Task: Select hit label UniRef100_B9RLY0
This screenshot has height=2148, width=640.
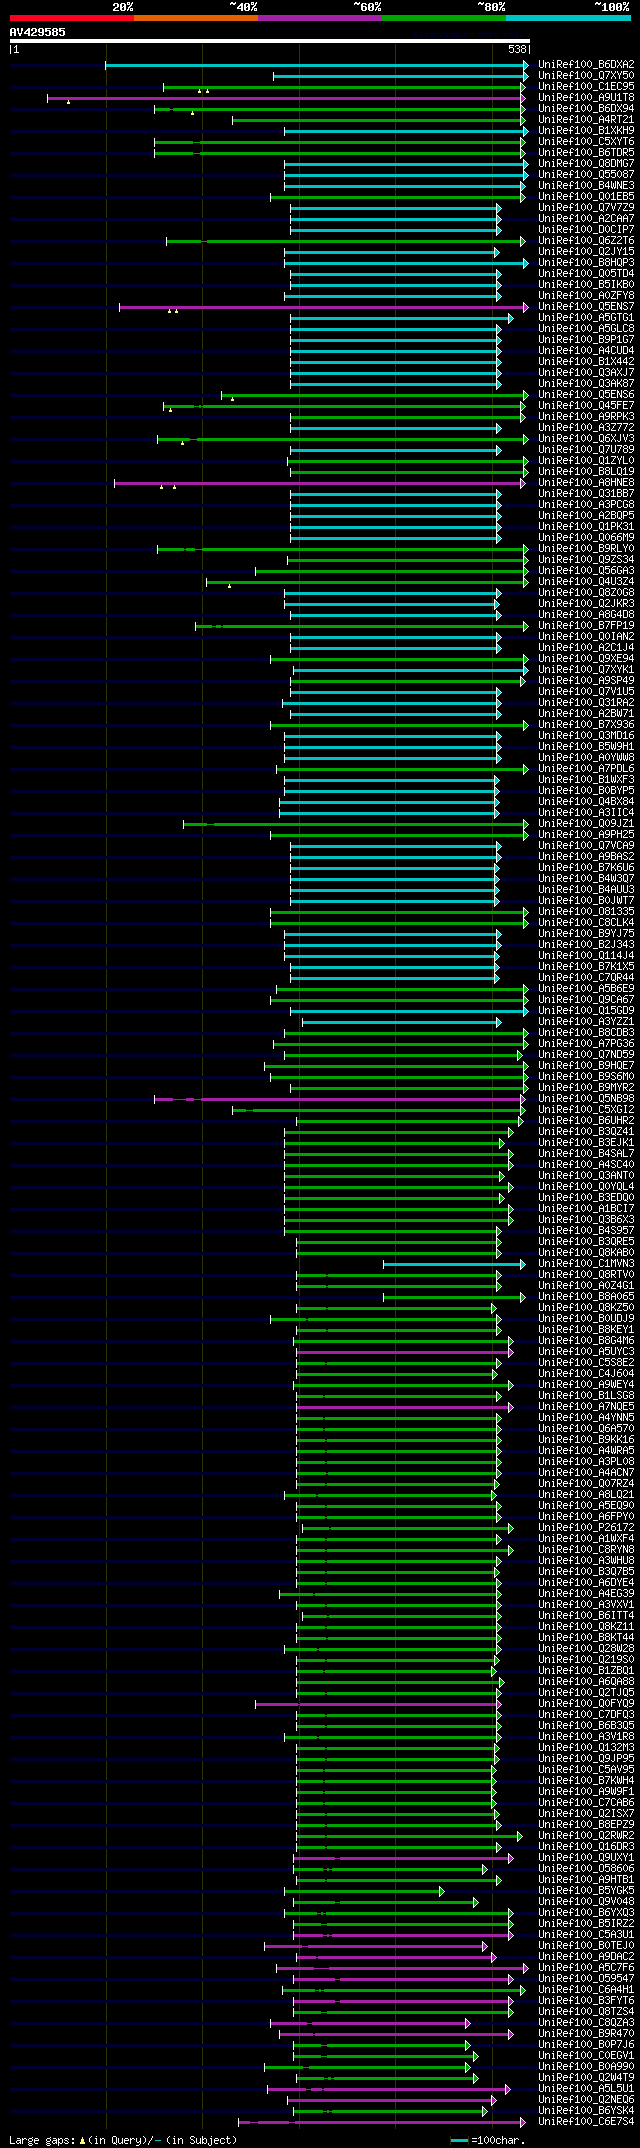Action: tap(586, 549)
